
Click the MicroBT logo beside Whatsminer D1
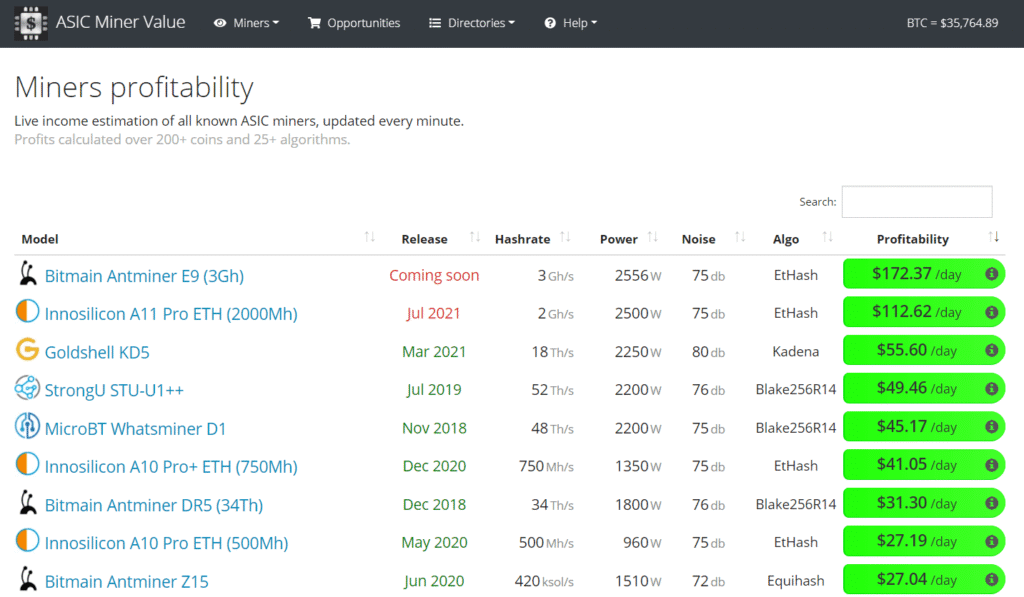(x=27, y=427)
